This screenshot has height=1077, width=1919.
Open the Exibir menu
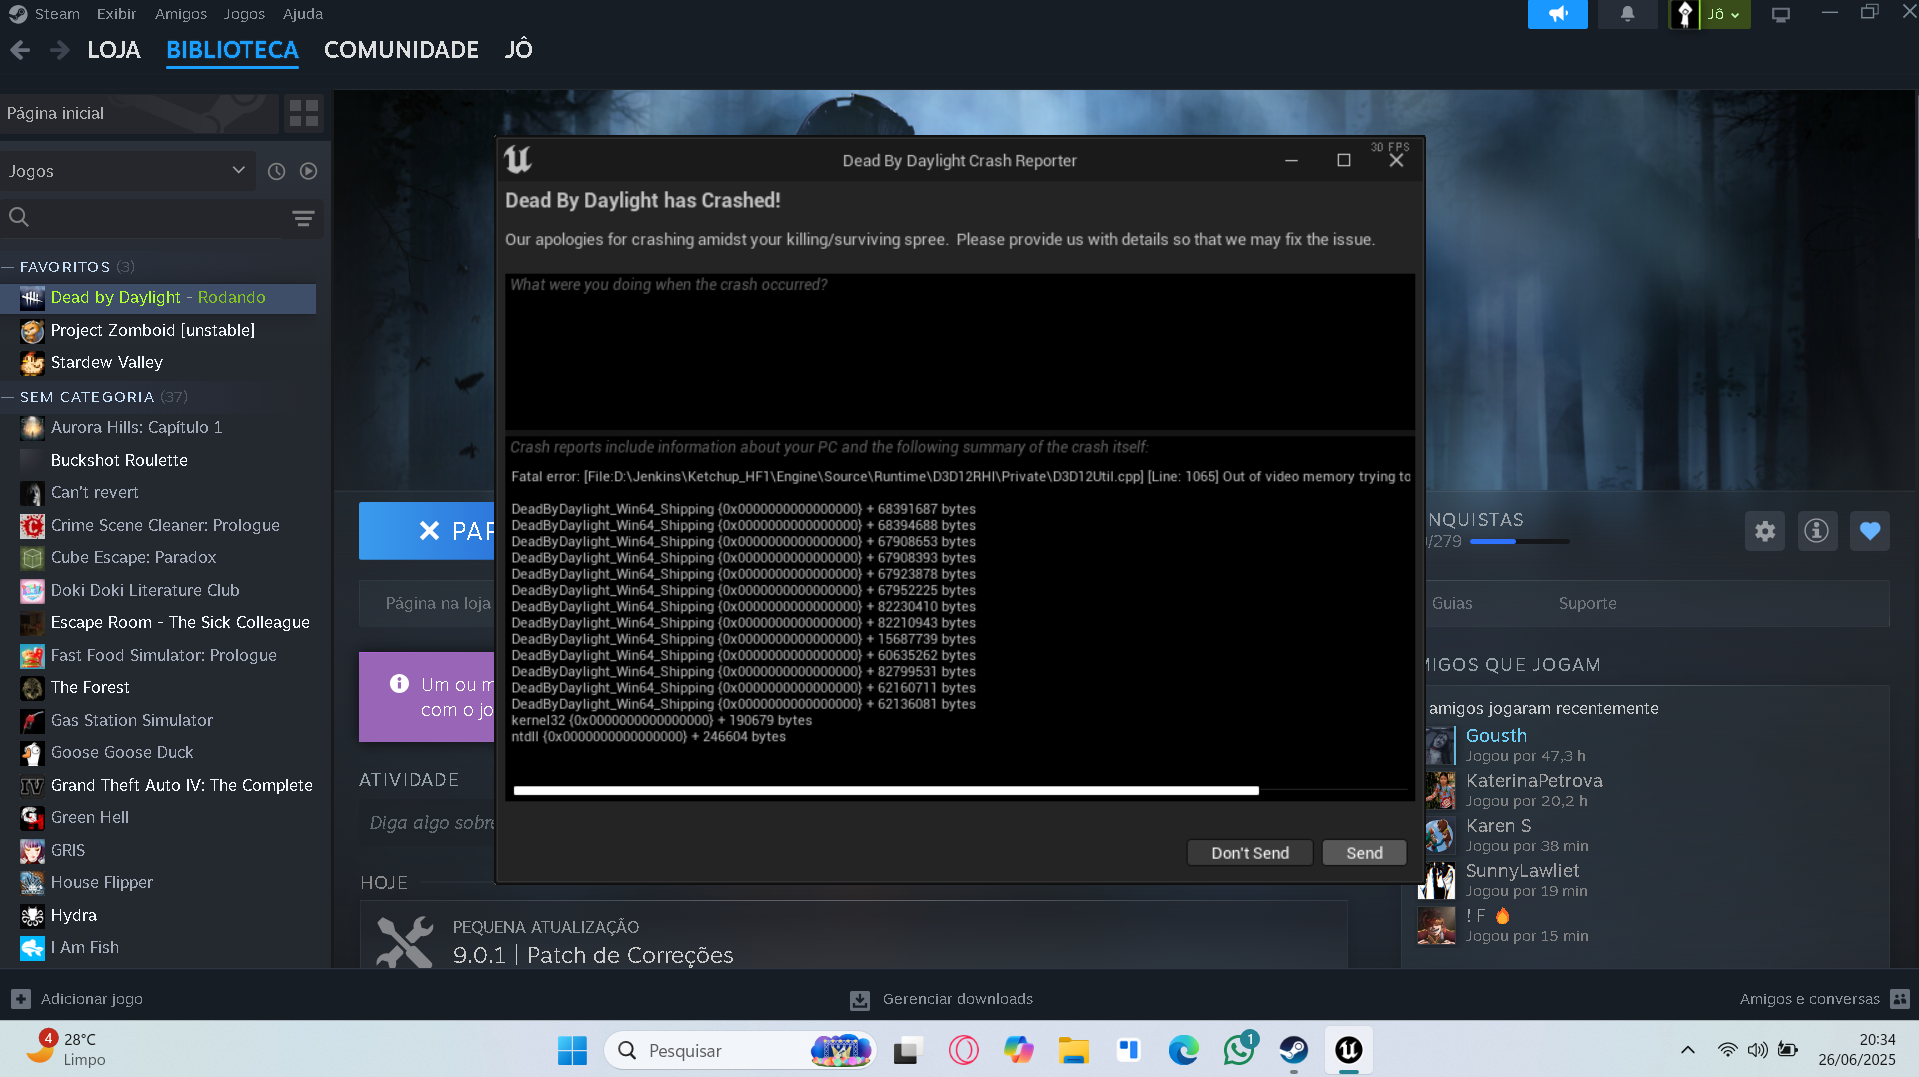pyautogui.click(x=116, y=14)
